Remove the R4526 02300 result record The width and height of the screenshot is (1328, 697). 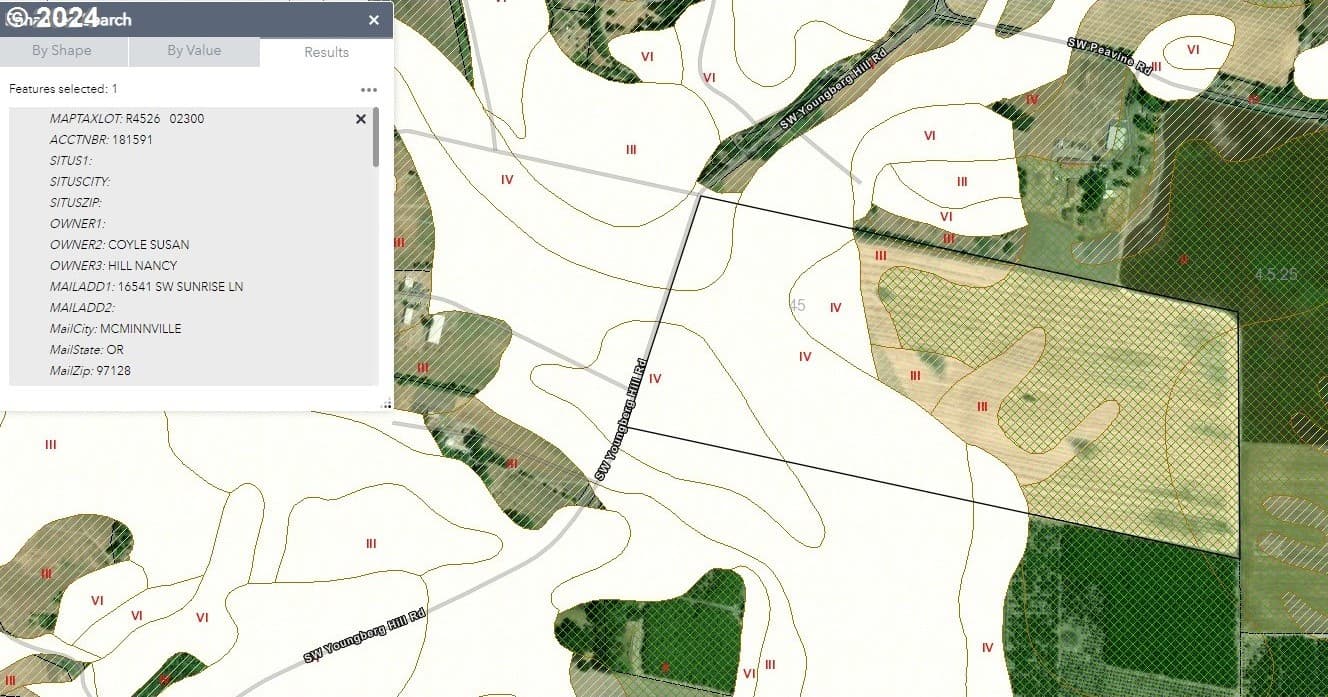click(x=361, y=119)
